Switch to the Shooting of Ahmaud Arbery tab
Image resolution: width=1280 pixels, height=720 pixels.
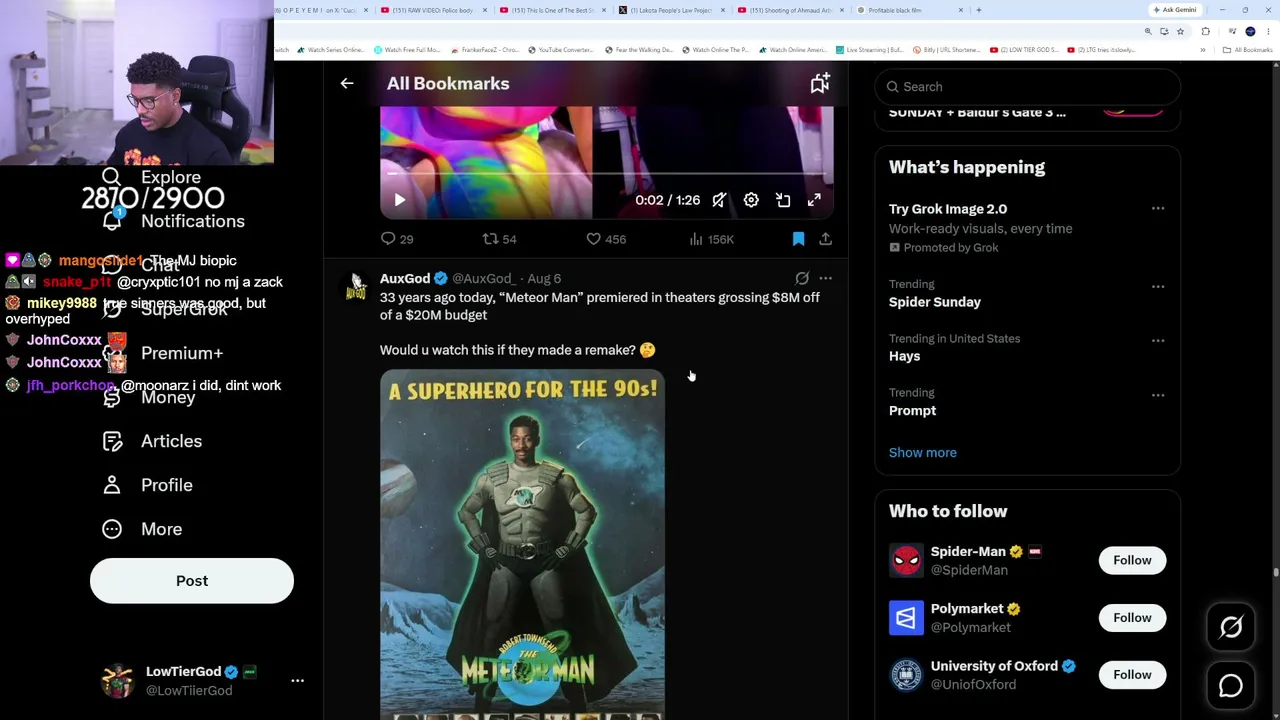click(x=791, y=10)
